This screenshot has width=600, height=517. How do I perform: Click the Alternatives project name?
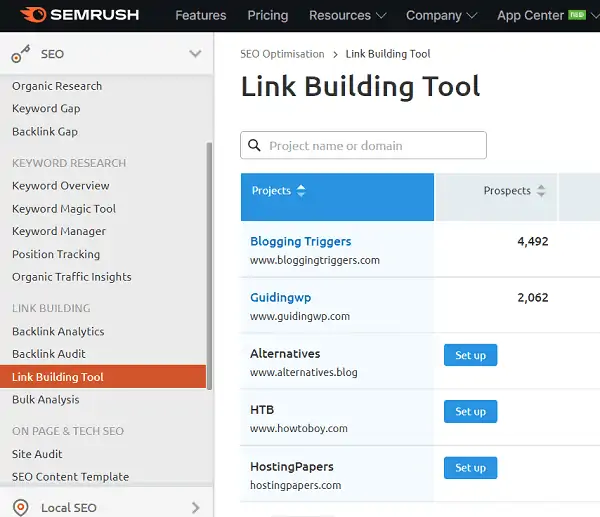(x=285, y=354)
